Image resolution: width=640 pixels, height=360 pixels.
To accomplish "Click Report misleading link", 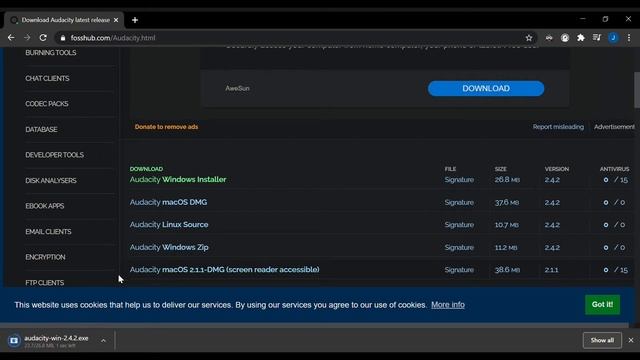I will tap(558, 127).
